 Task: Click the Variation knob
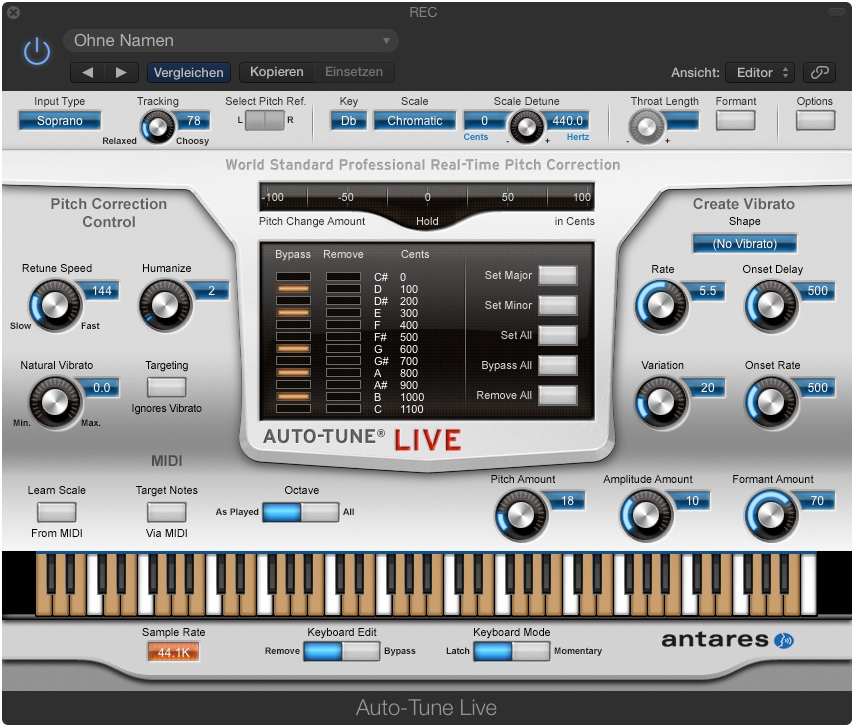[661, 402]
